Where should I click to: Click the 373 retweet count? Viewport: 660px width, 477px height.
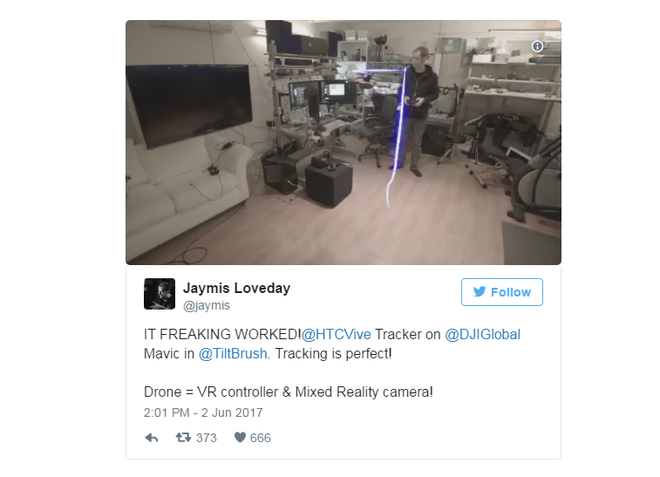coord(206,438)
